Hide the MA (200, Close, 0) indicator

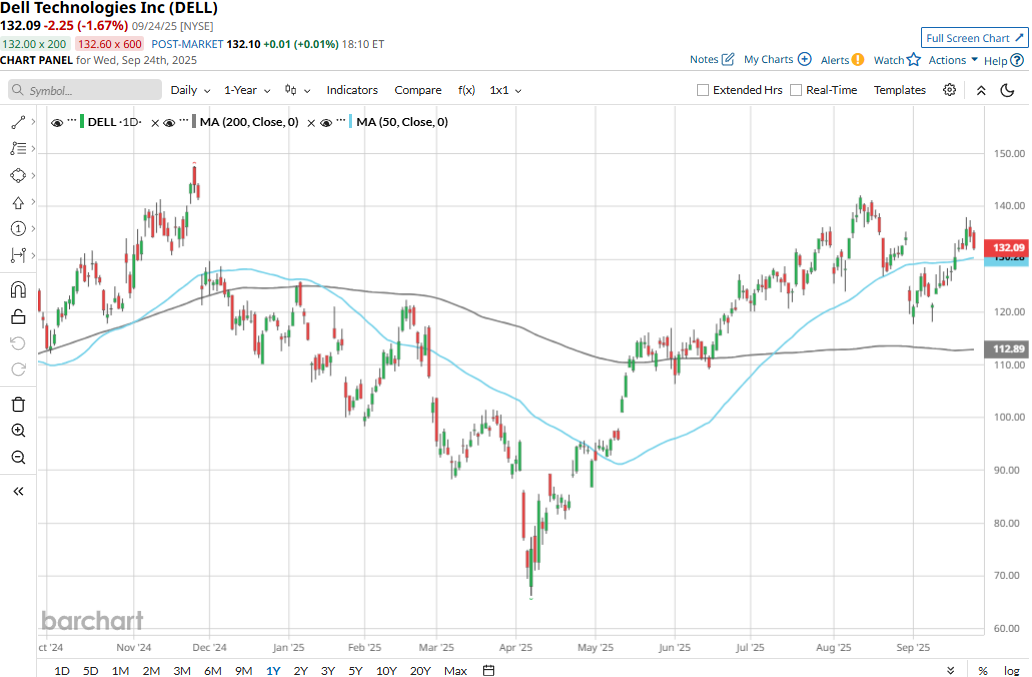tap(169, 122)
